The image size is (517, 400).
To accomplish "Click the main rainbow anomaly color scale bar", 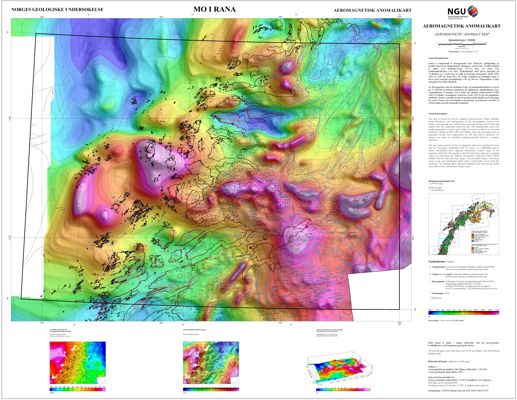I will (x=464, y=313).
